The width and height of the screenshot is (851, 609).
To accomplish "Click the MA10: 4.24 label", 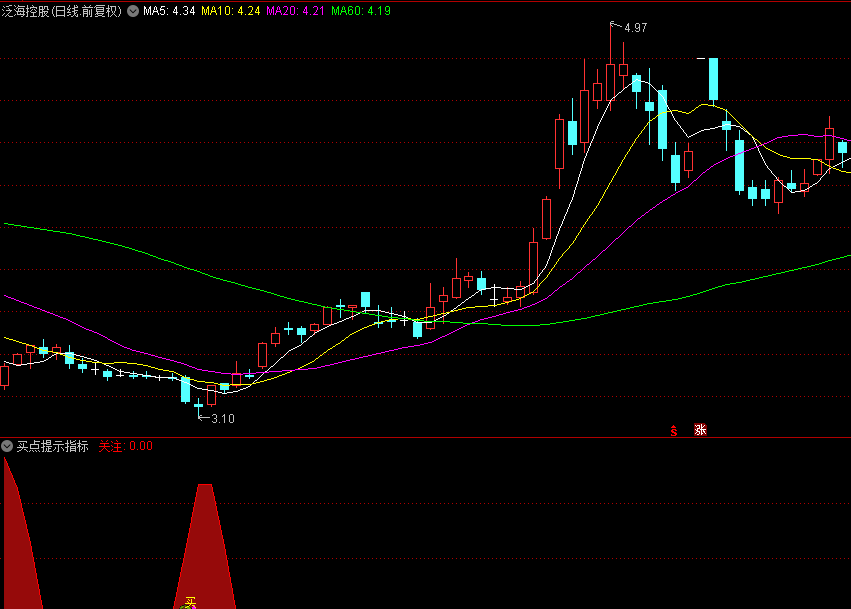I will point(231,11).
